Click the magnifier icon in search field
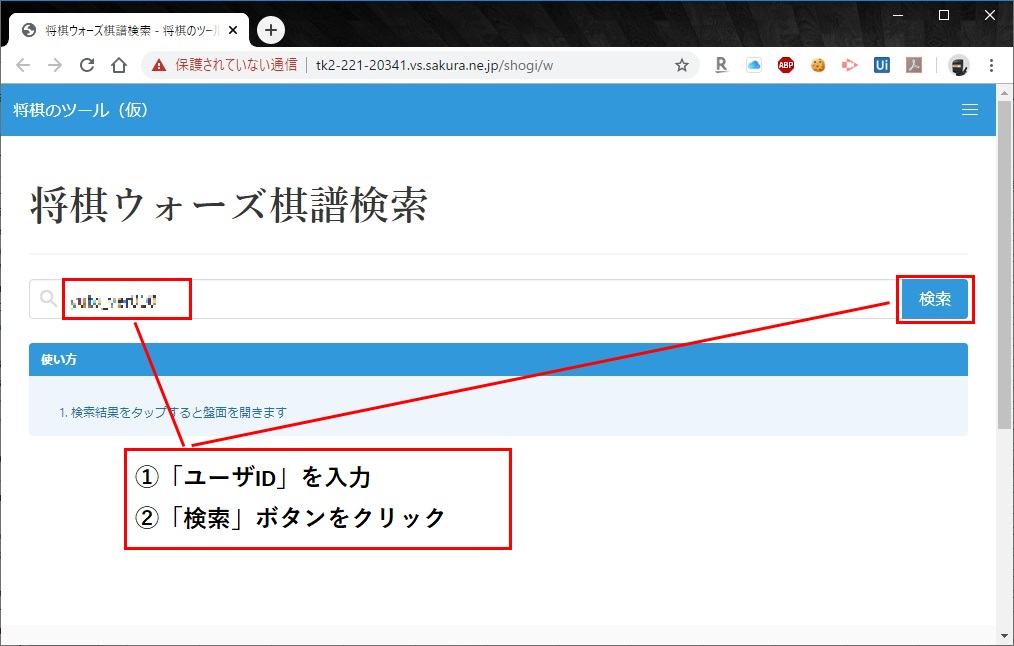This screenshot has height=646, width=1014. click(48, 298)
